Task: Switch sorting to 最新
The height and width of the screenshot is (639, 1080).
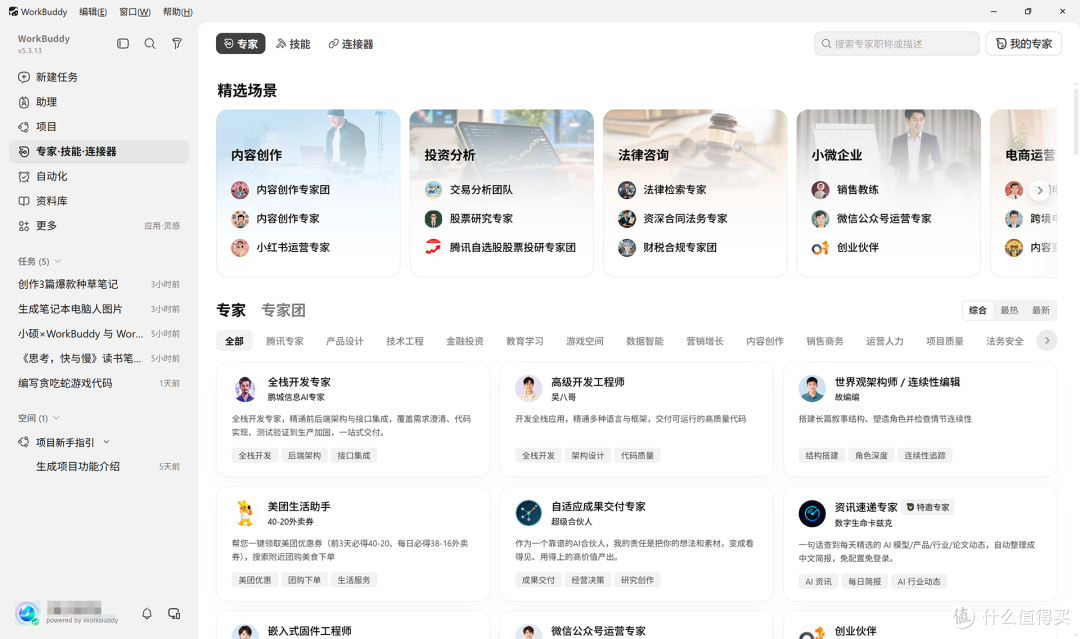Action: tap(1041, 311)
